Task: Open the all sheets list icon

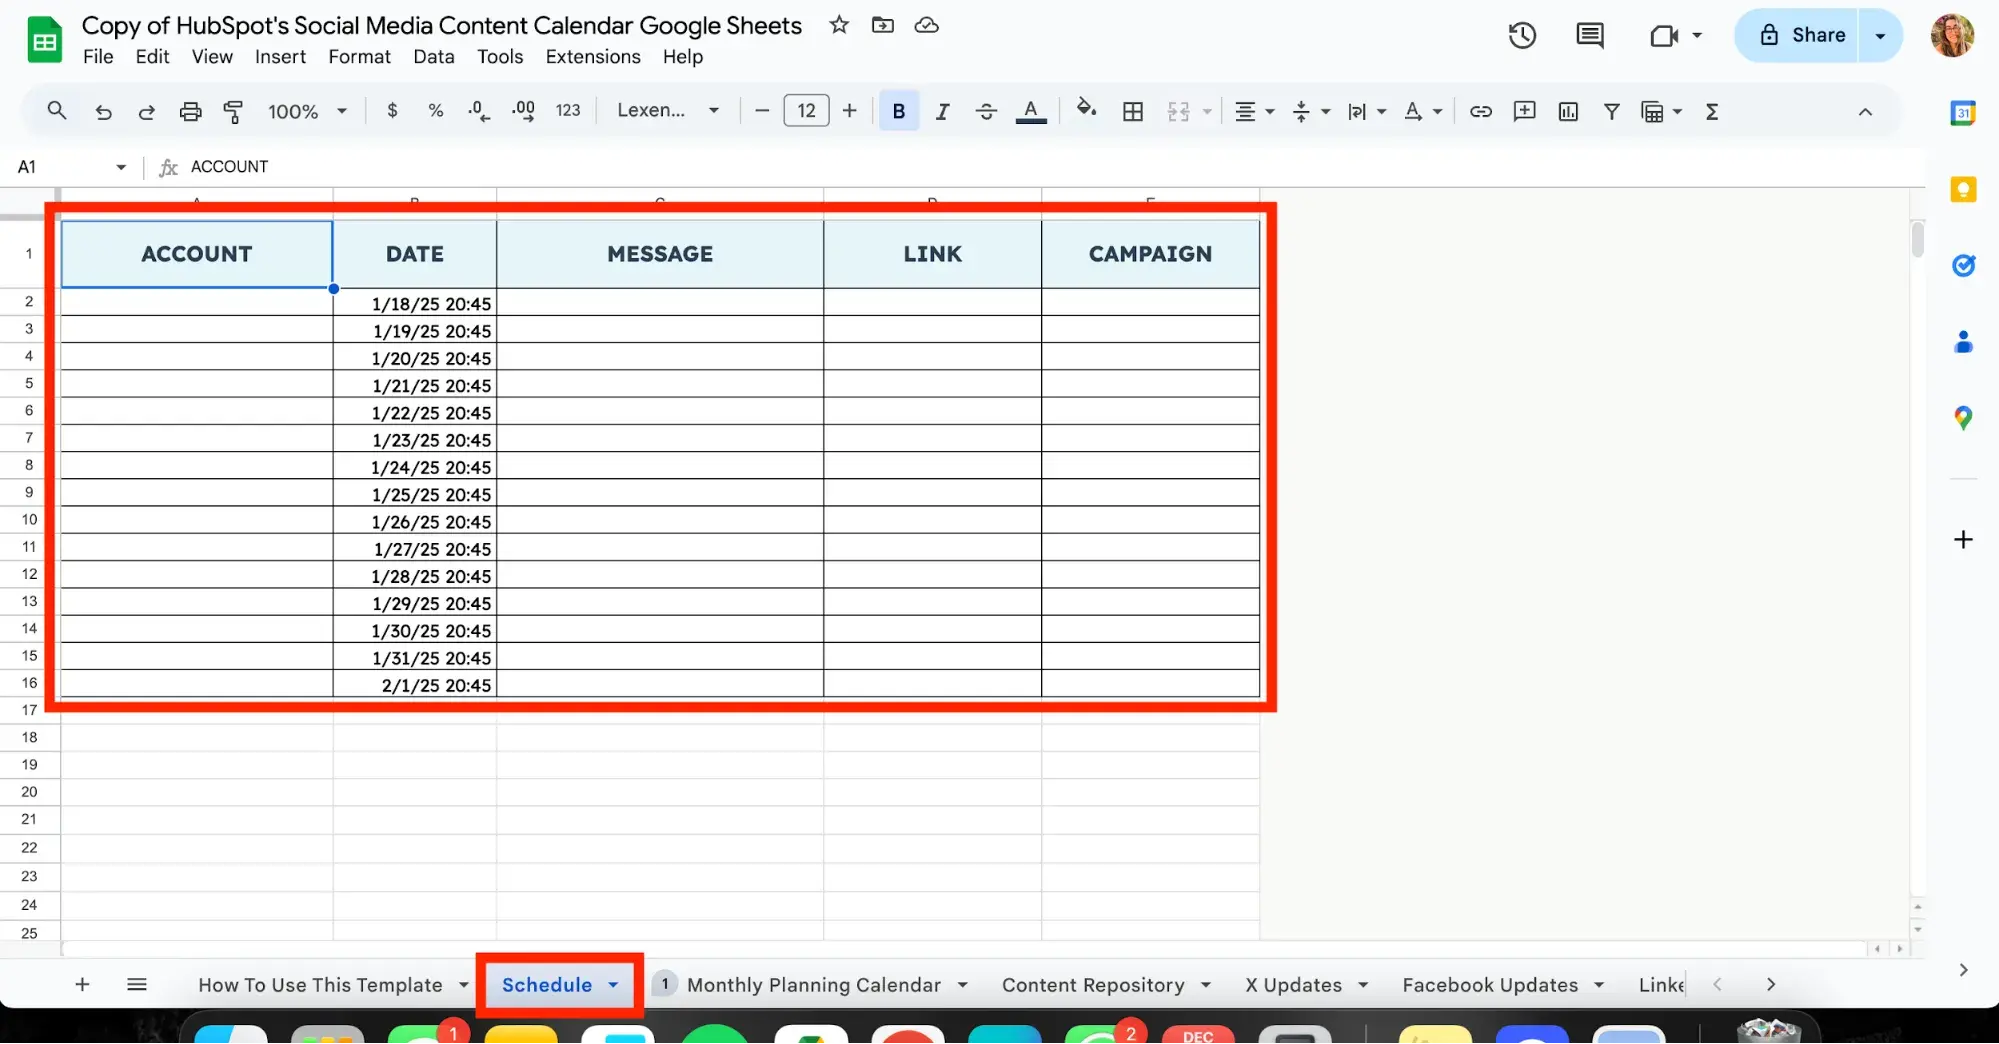Action: (x=137, y=985)
